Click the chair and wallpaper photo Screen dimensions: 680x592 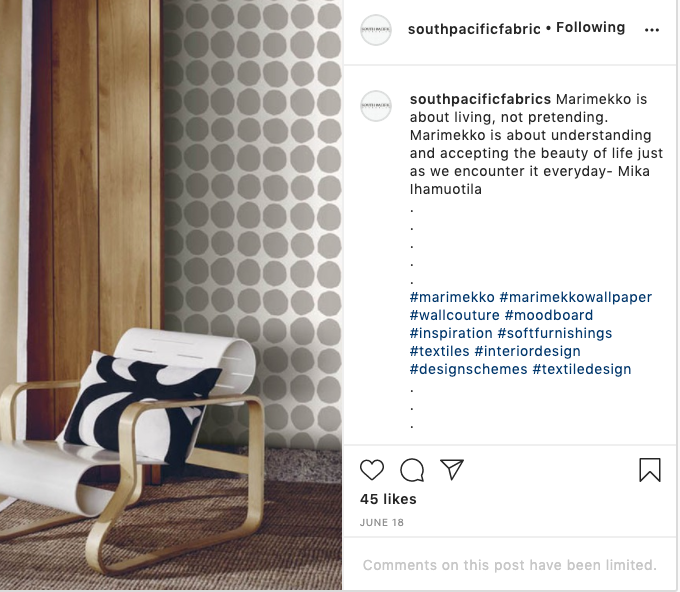[x=171, y=295]
